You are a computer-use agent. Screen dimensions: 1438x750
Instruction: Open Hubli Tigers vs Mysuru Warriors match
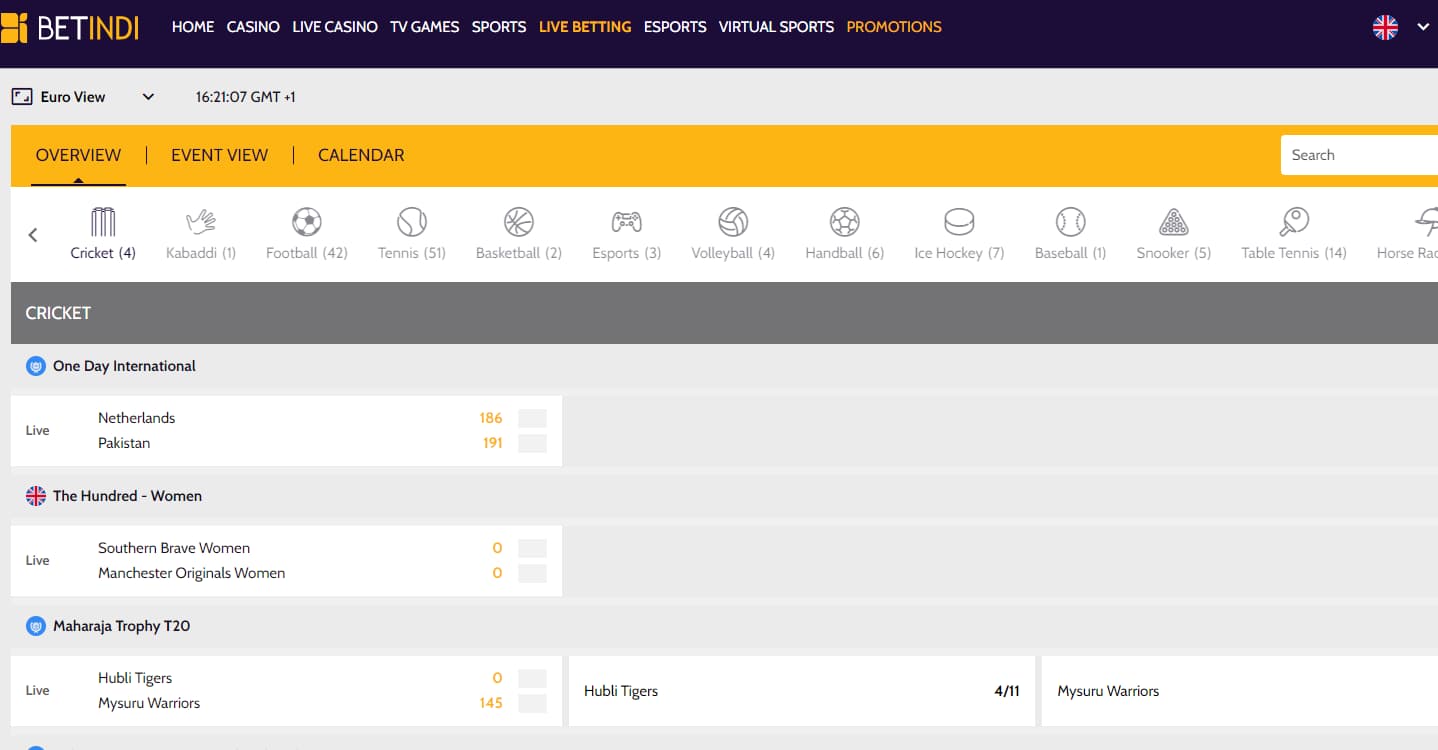[286, 691]
